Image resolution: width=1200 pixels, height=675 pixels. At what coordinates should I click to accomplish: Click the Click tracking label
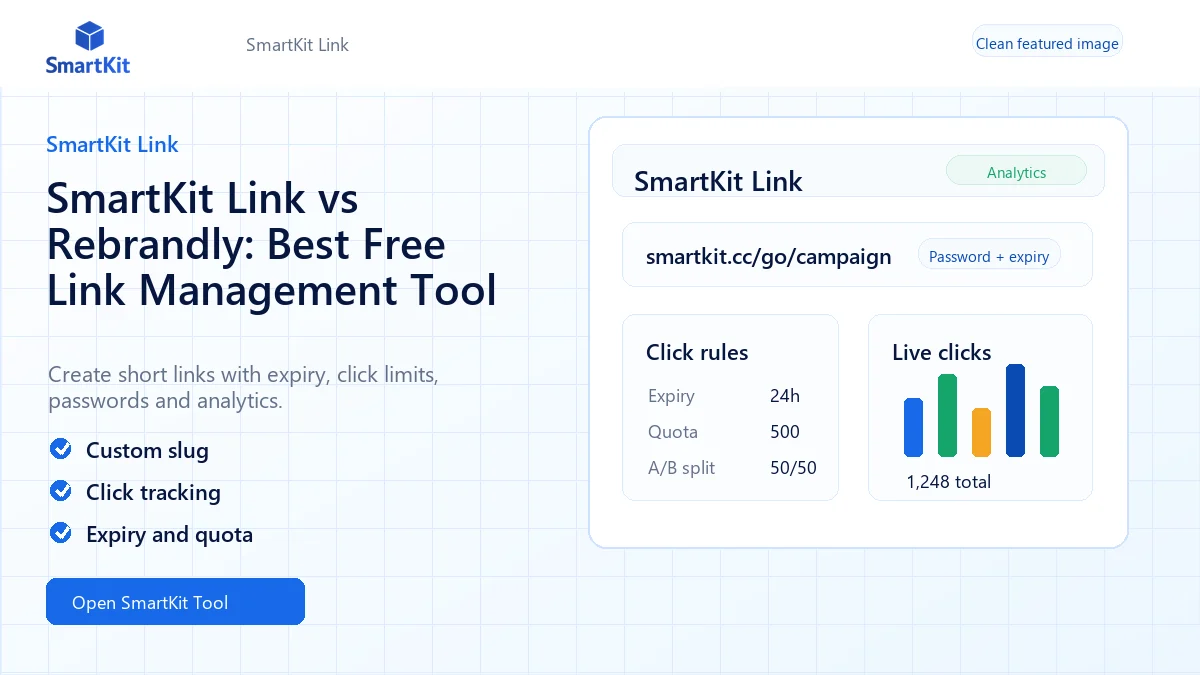pyautogui.click(x=153, y=492)
